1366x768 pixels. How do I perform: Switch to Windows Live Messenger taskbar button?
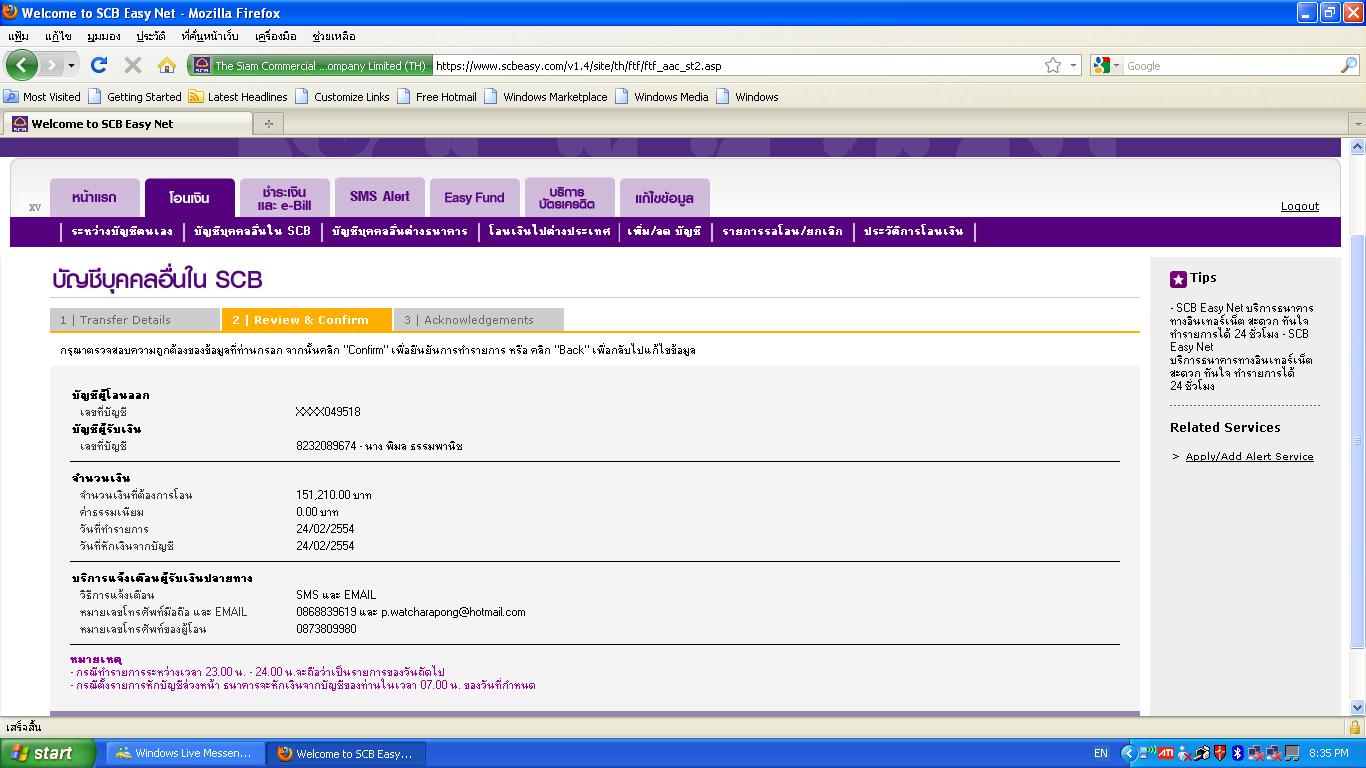tap(185, 753)
